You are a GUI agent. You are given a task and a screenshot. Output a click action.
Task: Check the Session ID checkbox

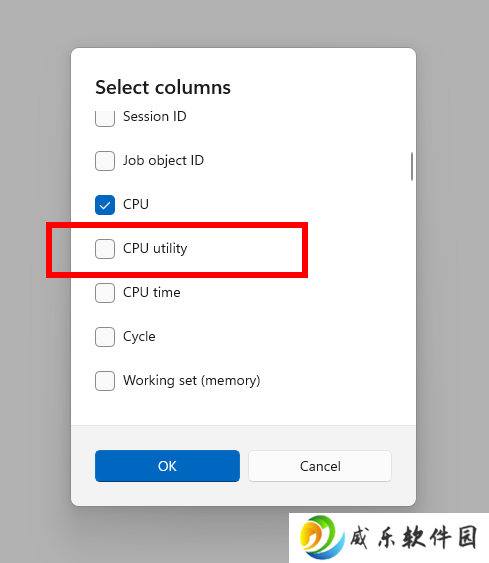(105, 118)
